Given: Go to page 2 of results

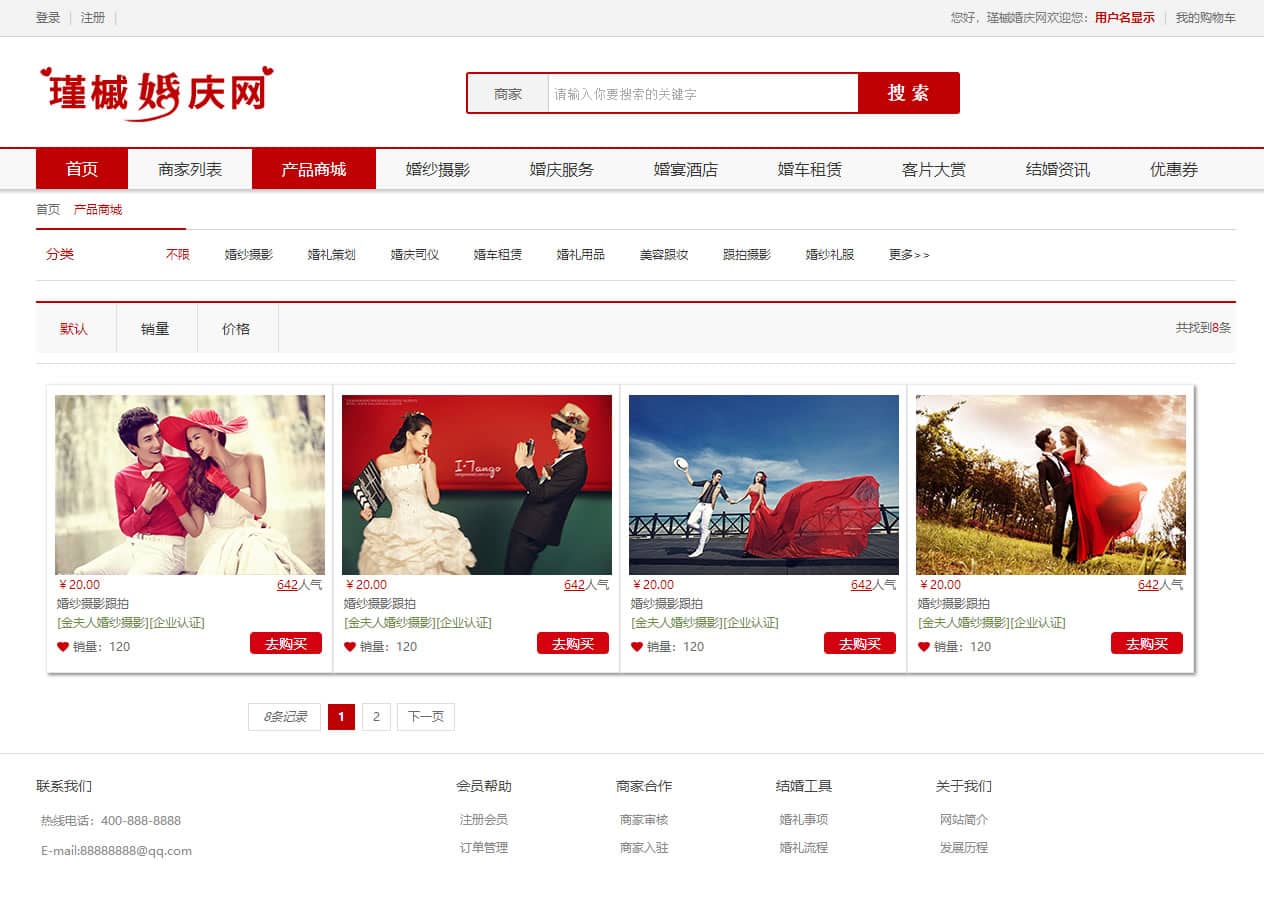Looking at the screenshot, I should click(376, 717).
